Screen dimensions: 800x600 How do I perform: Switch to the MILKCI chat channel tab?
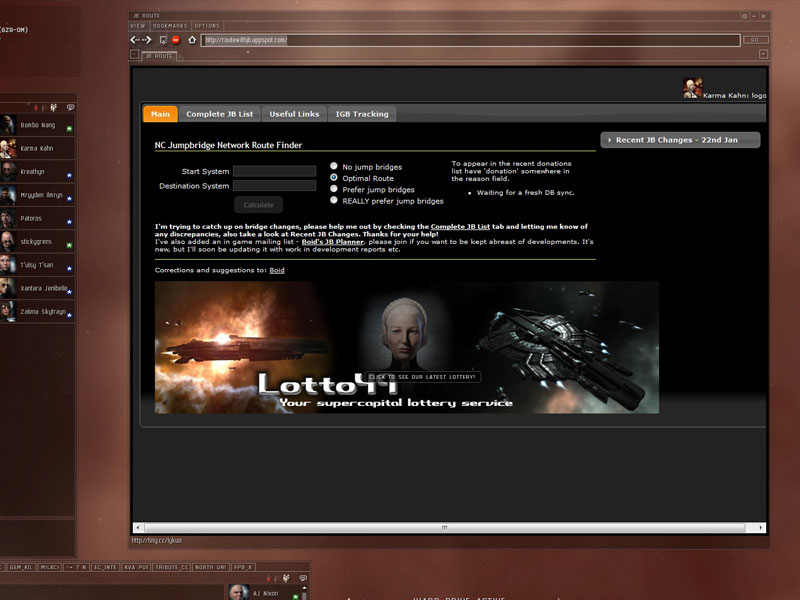tap(50, 567)
